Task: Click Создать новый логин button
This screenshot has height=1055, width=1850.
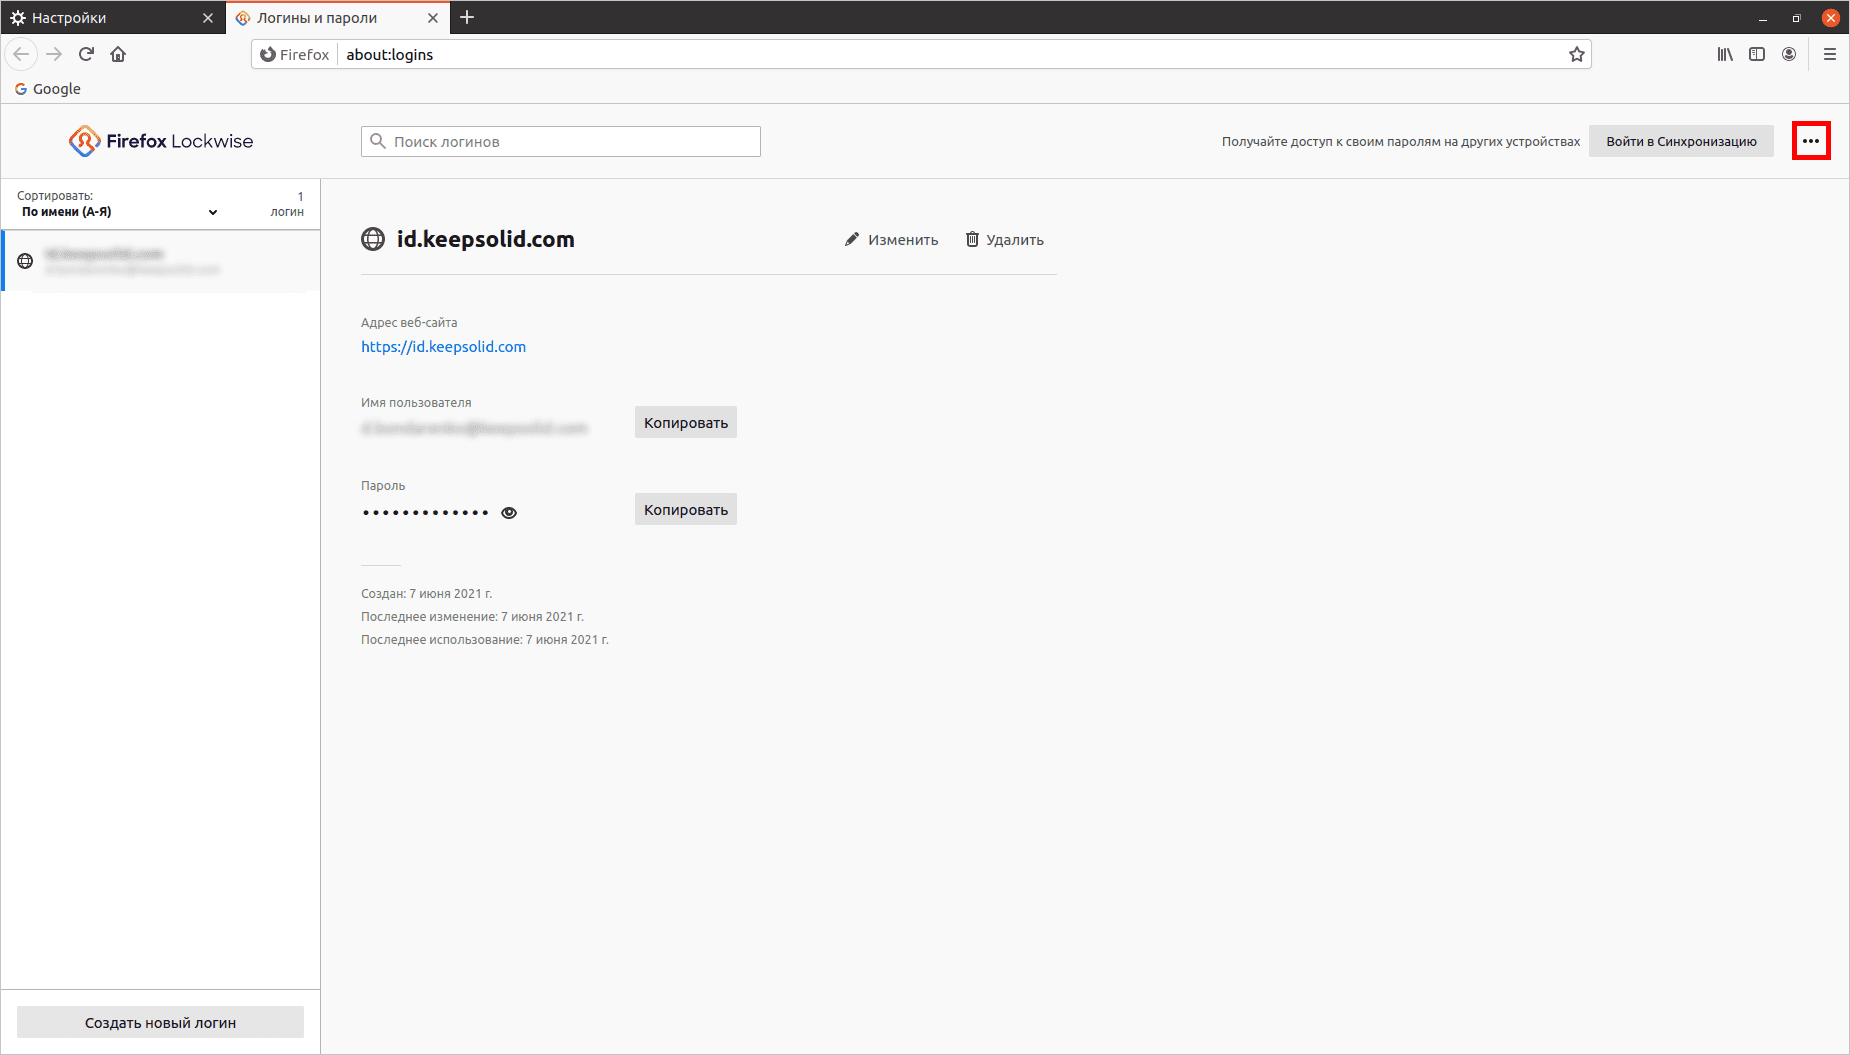Action: tap(160, 1023)
